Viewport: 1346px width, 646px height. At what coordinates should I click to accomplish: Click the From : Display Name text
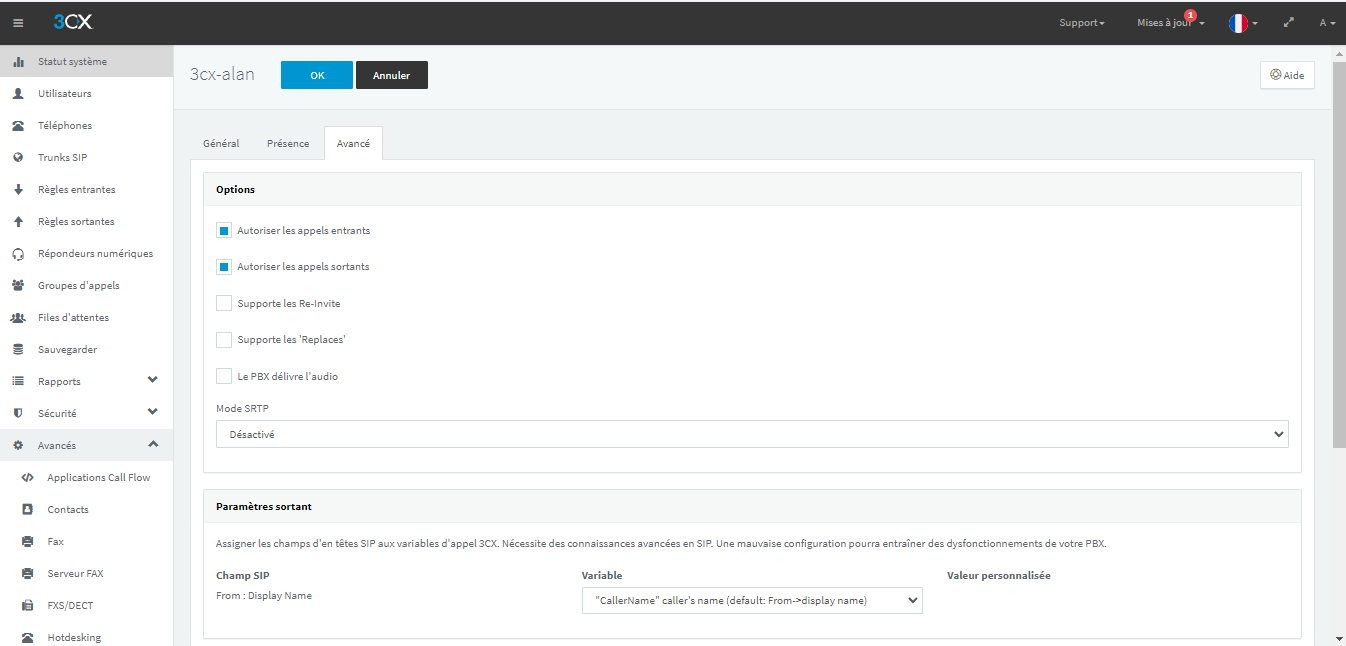[264, 596]
